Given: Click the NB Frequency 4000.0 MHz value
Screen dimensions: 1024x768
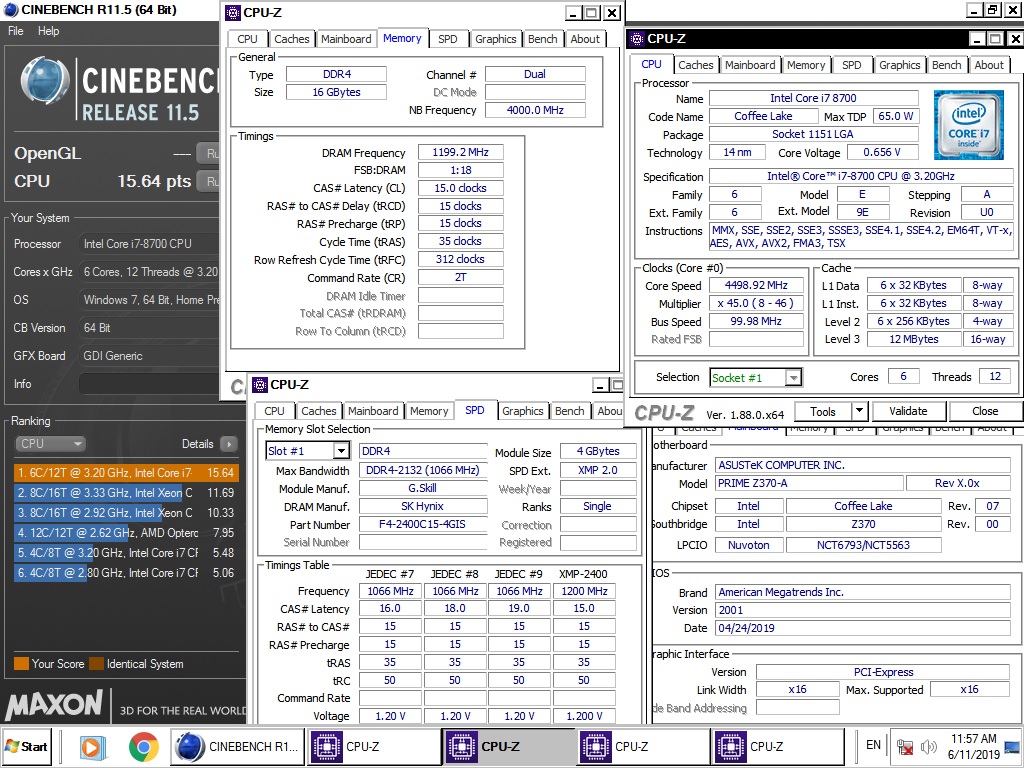Looking at the screenshot, I should point(535,110).
